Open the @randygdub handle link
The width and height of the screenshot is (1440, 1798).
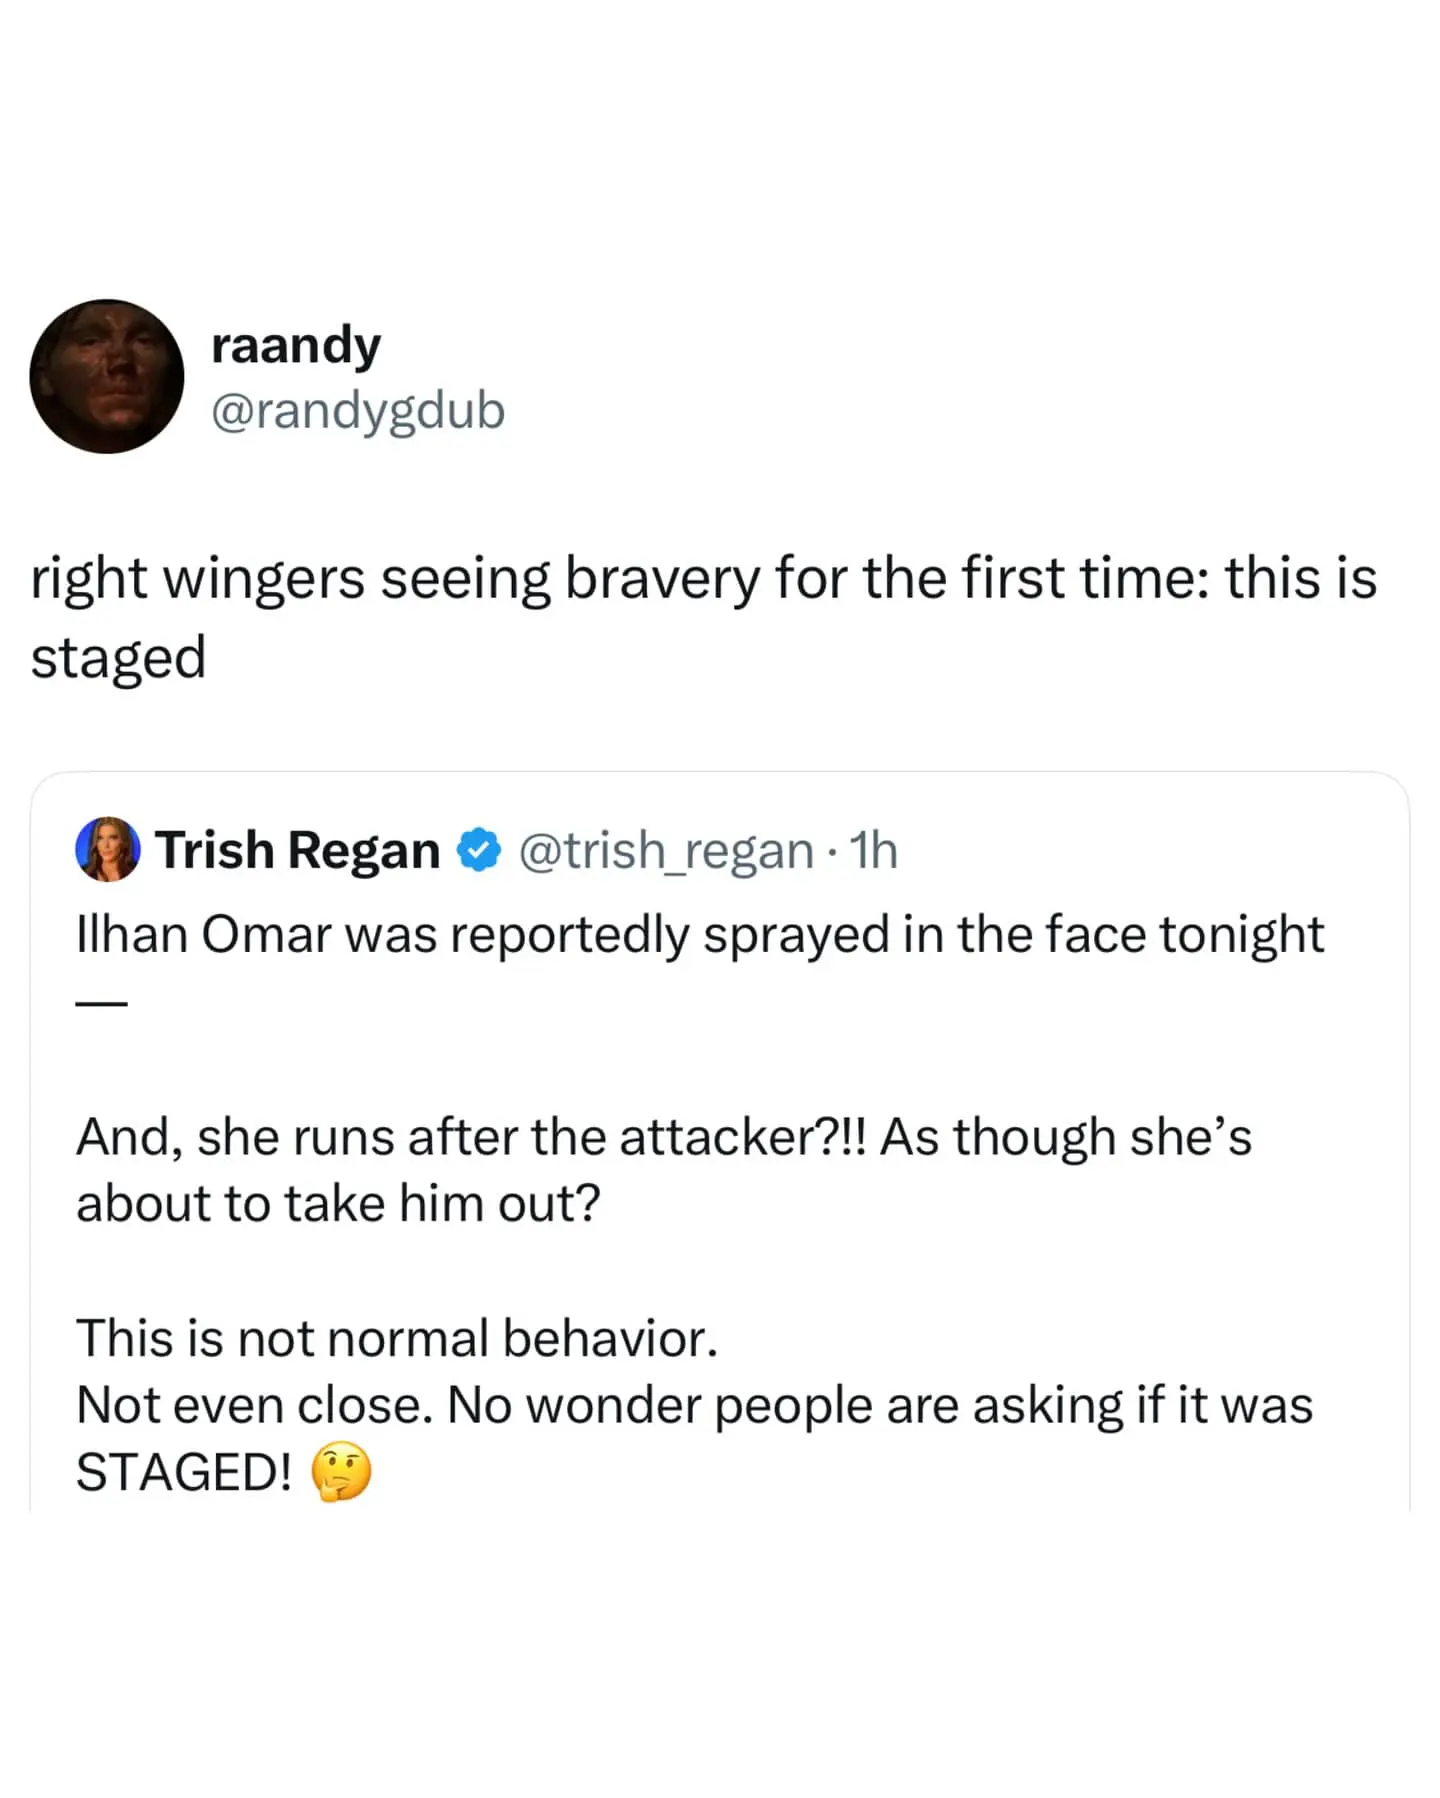click(358, 411)
